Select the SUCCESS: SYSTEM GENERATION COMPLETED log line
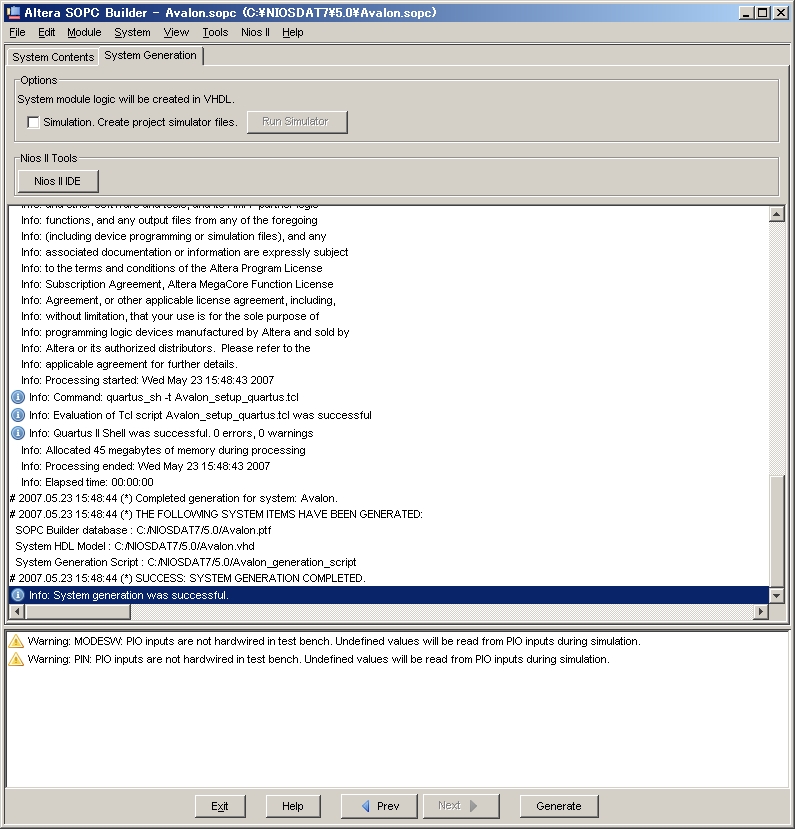 pyautogui.click(x=190, y=578)
